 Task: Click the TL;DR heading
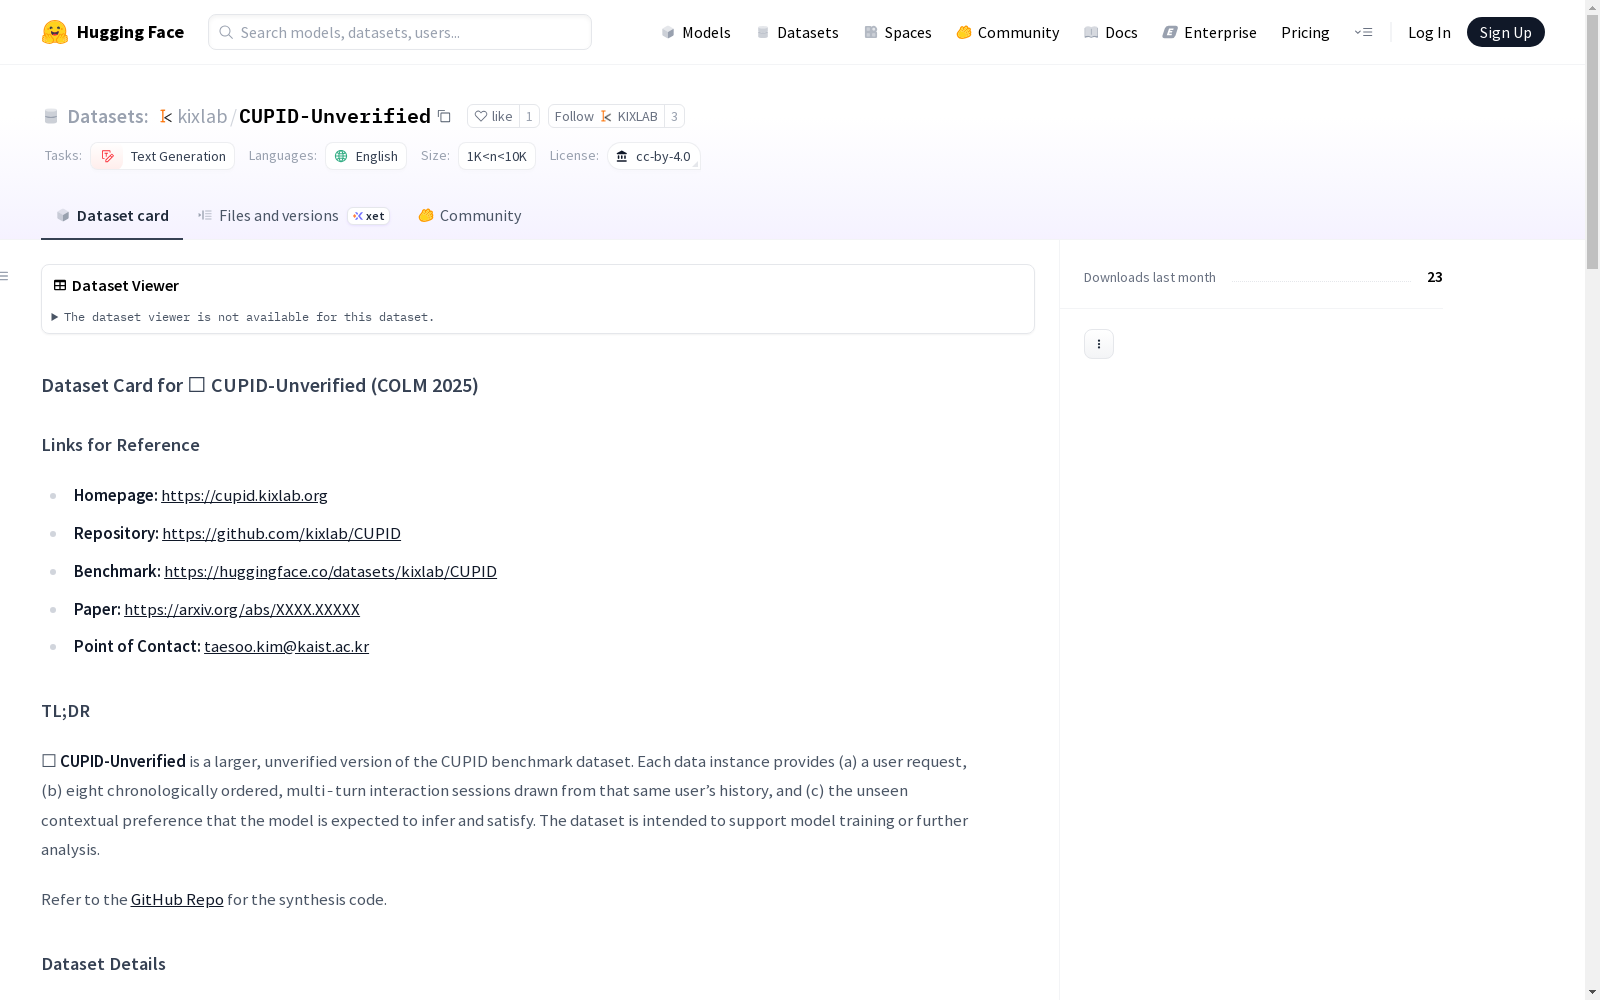pos(66,711)
